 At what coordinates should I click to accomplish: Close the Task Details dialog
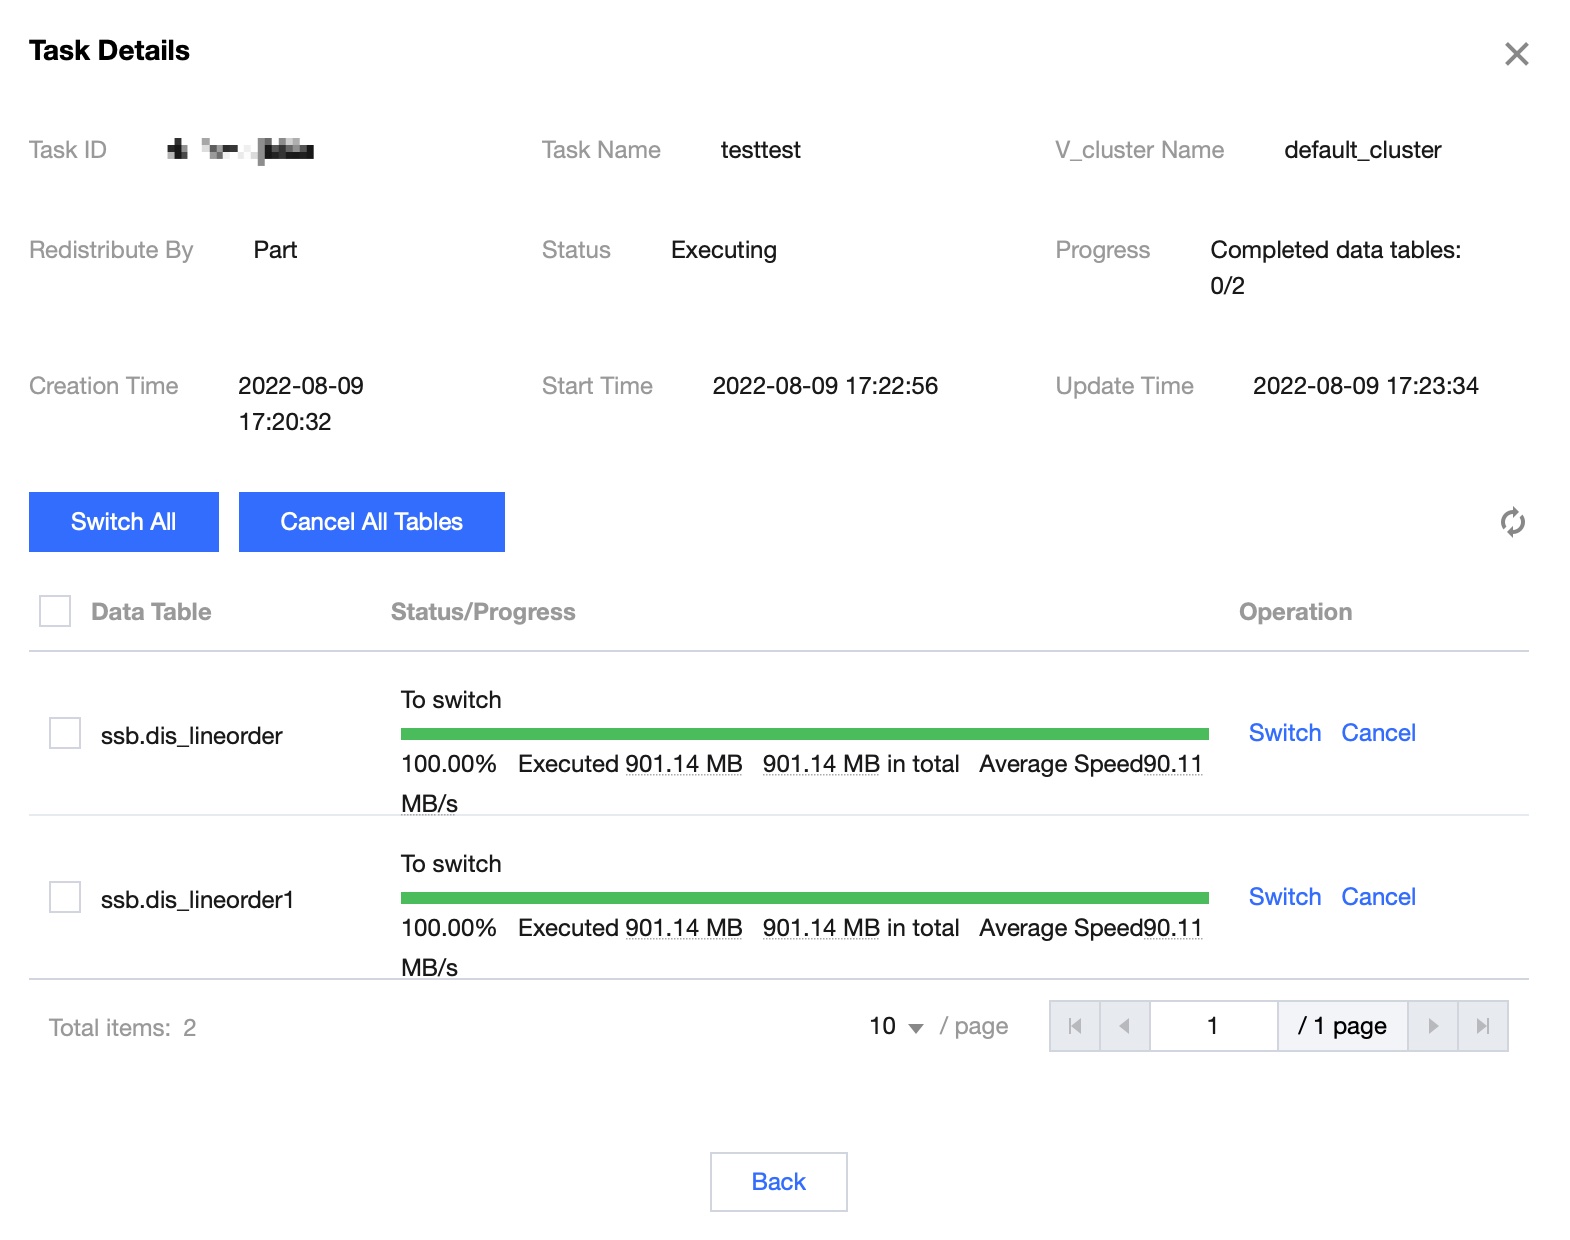point(1516,54)
